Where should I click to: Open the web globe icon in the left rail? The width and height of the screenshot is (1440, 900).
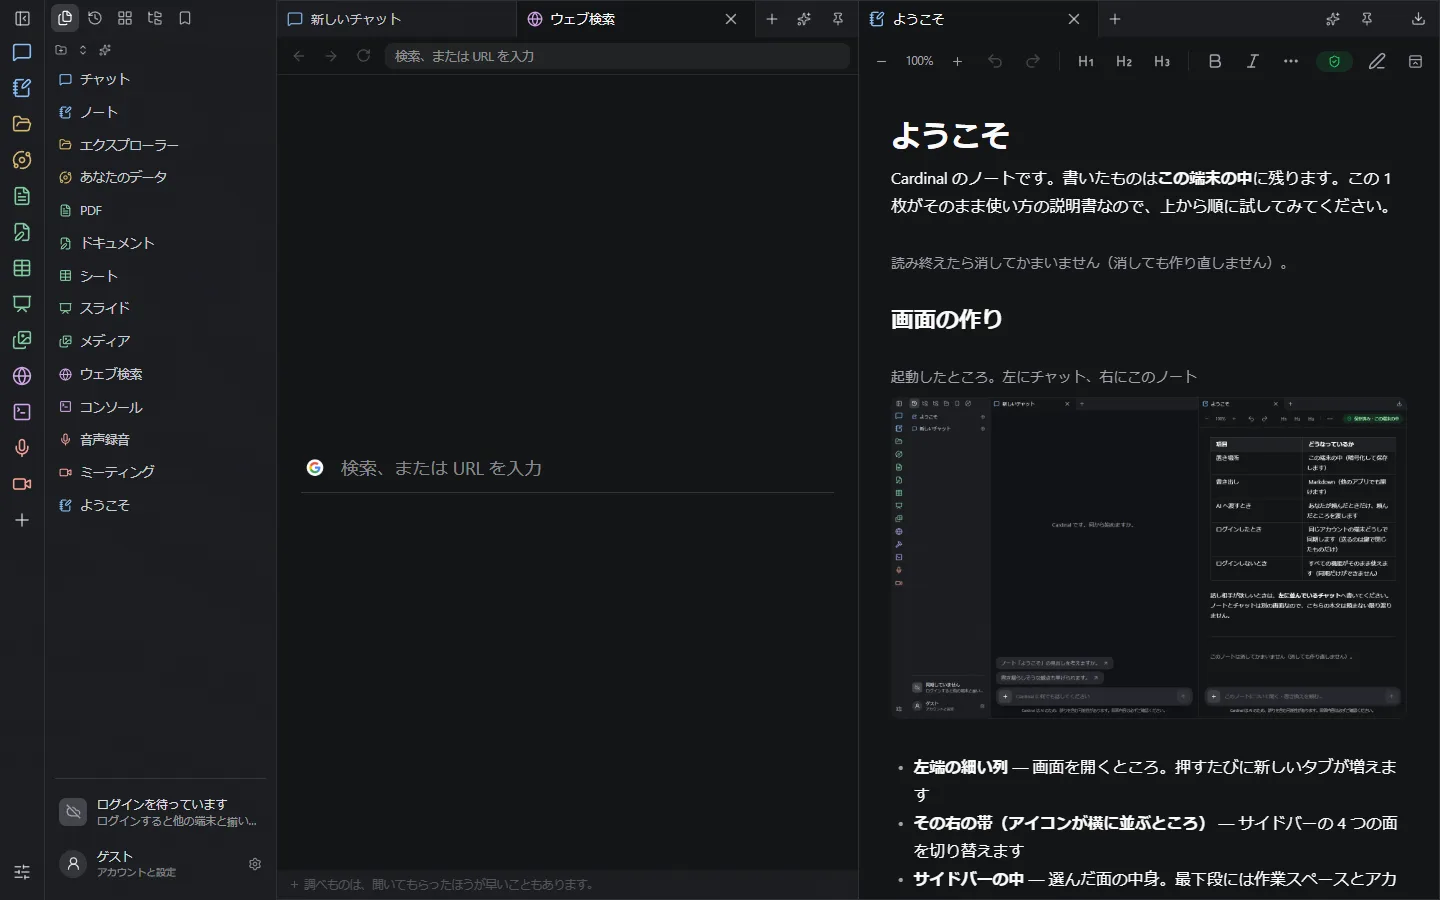[x=22, y=376]
